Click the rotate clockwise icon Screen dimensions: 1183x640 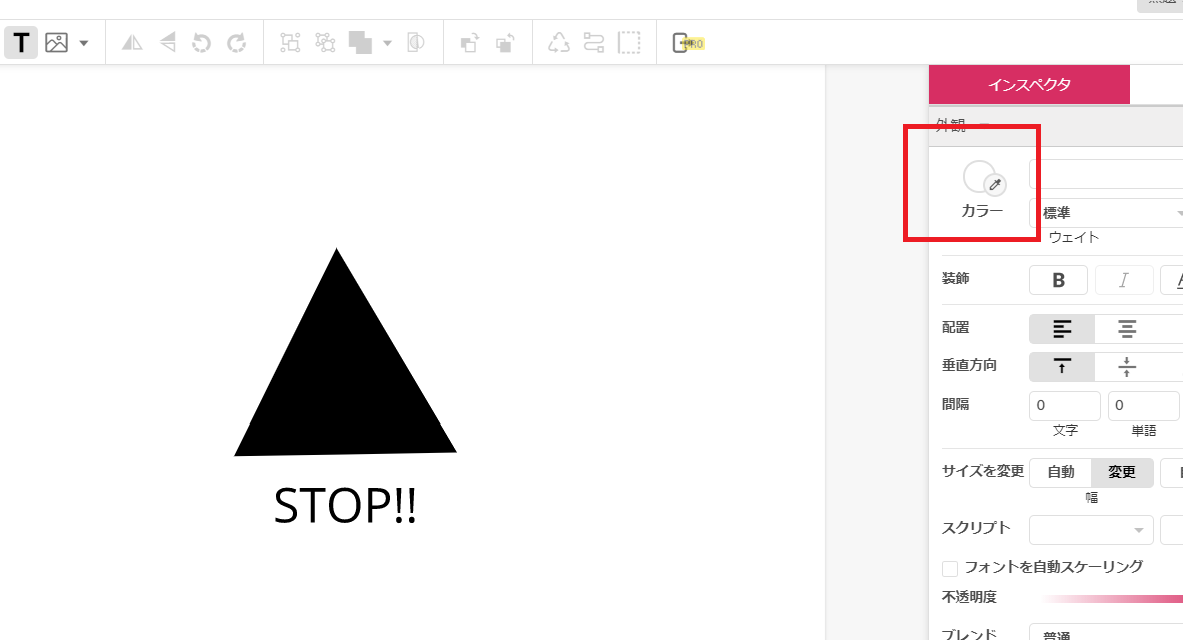[236, 42]
